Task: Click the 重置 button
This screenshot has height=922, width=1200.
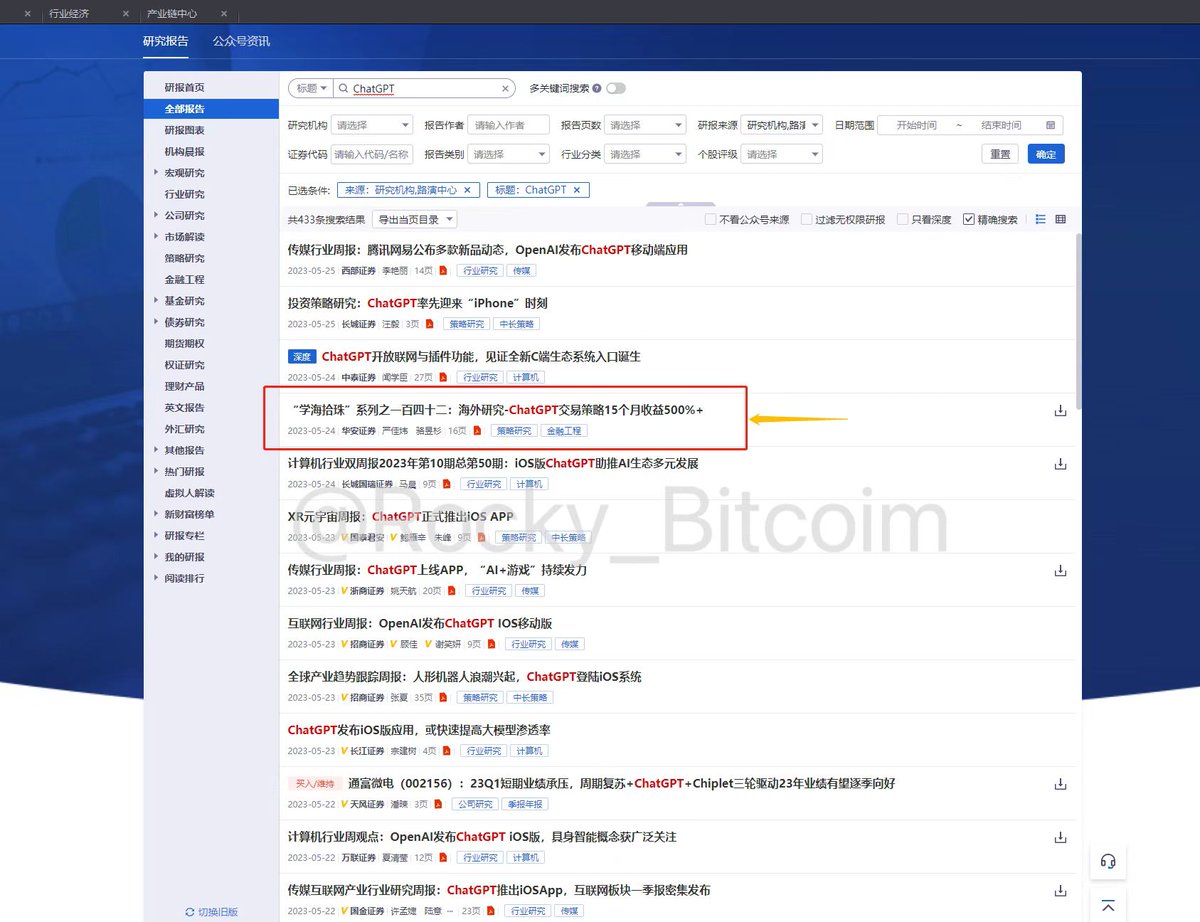Action: pyautogui.click(x=1000, y=155)
